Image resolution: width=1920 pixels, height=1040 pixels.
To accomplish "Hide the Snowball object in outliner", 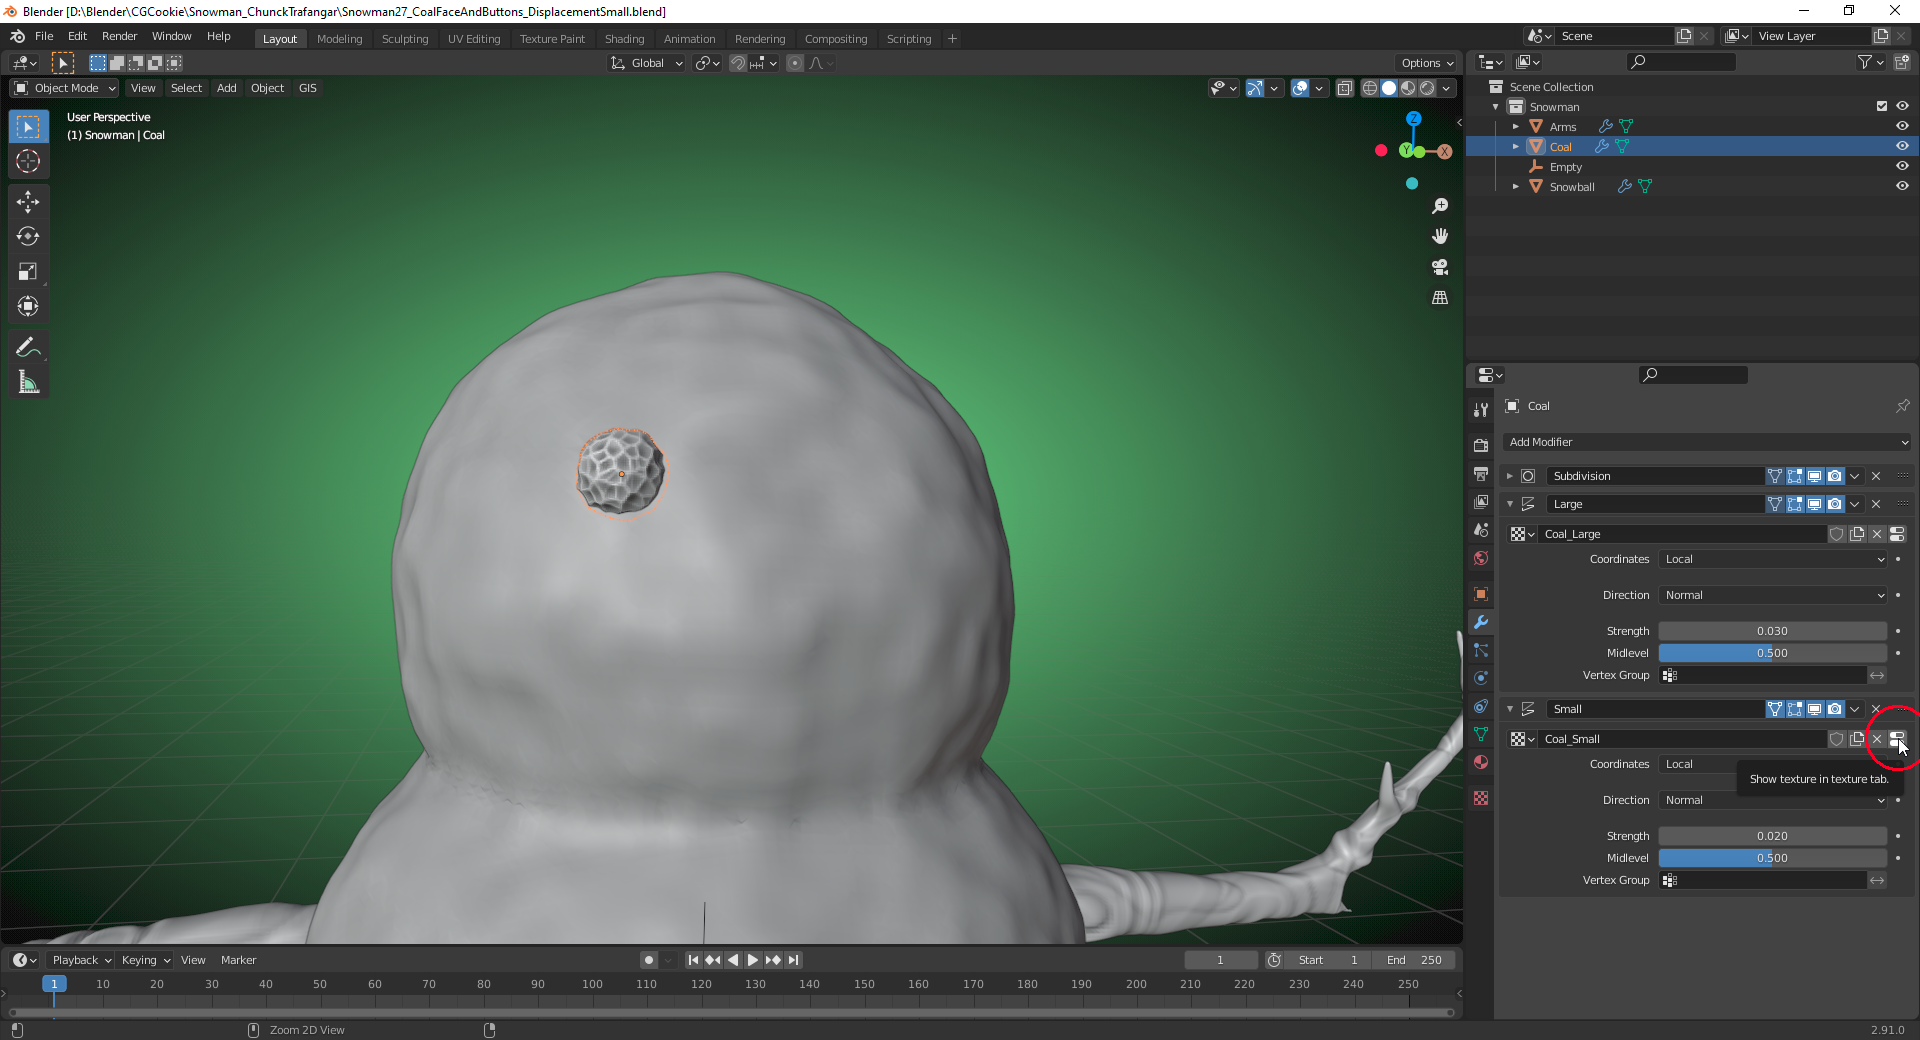I will (1902, 186).
